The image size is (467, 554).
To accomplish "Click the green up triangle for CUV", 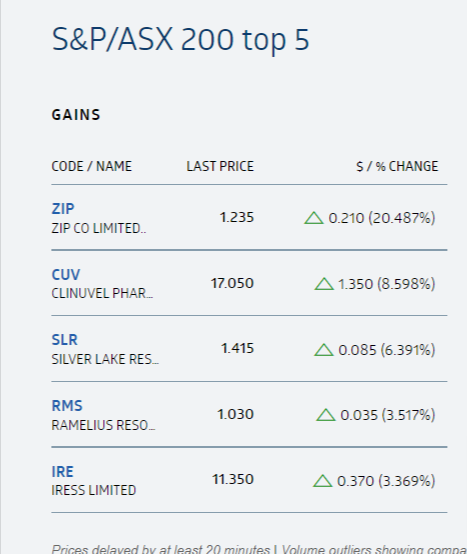I will 324,284.
